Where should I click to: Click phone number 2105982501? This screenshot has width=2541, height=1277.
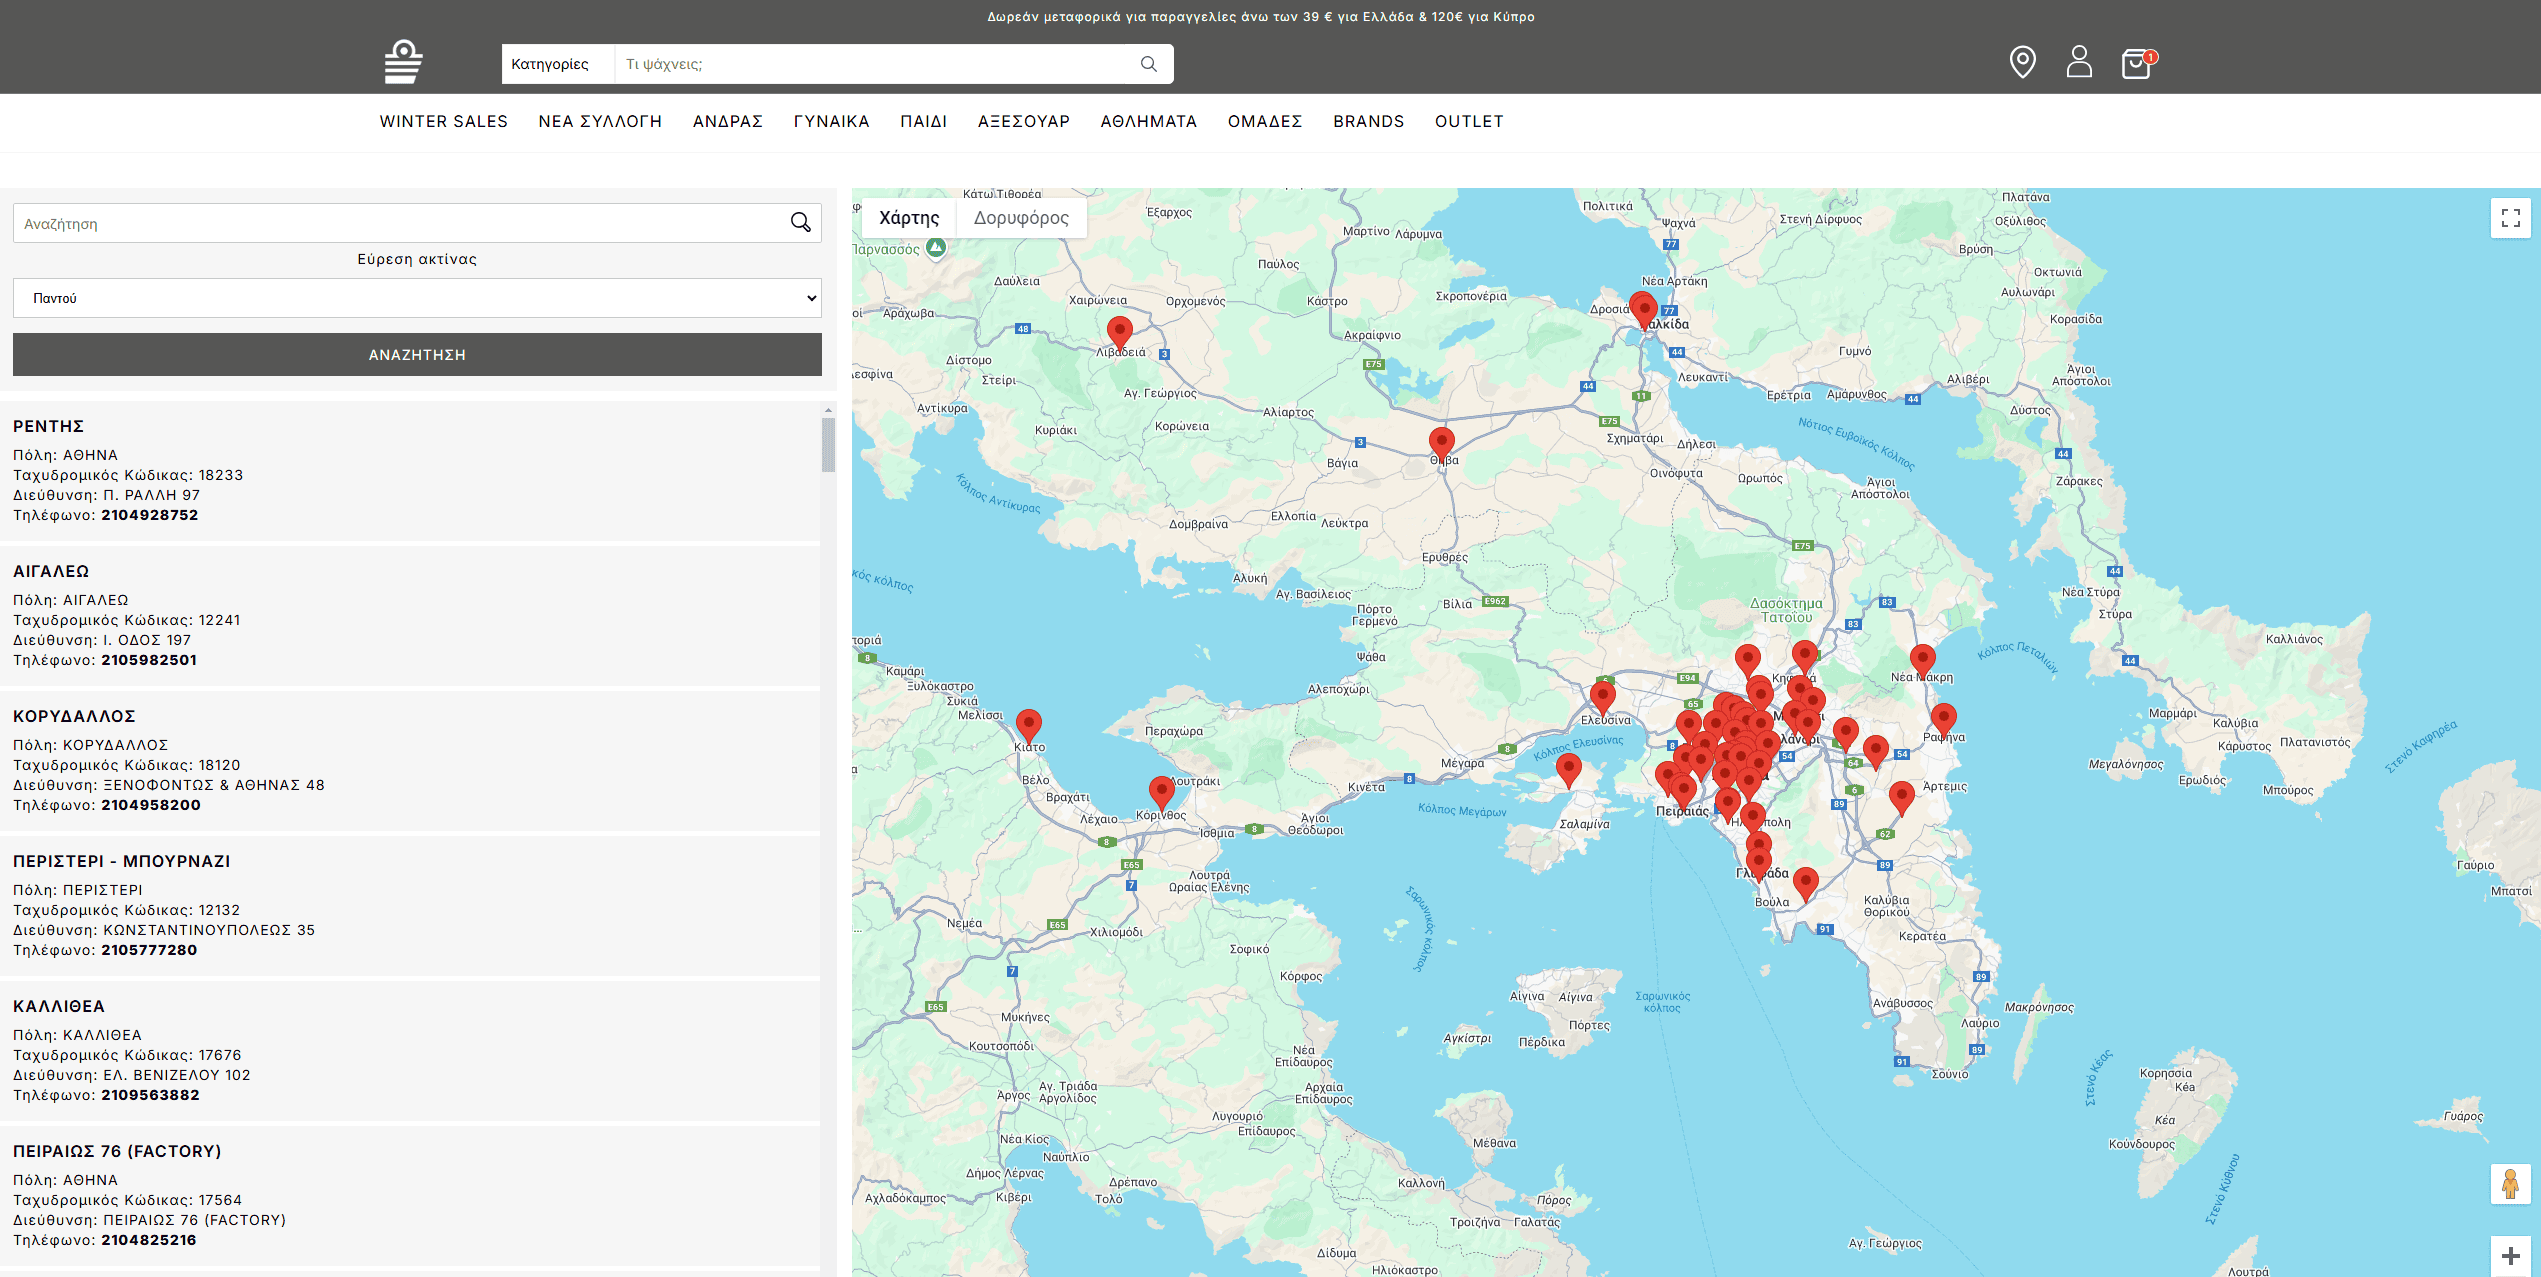[149, 660]
